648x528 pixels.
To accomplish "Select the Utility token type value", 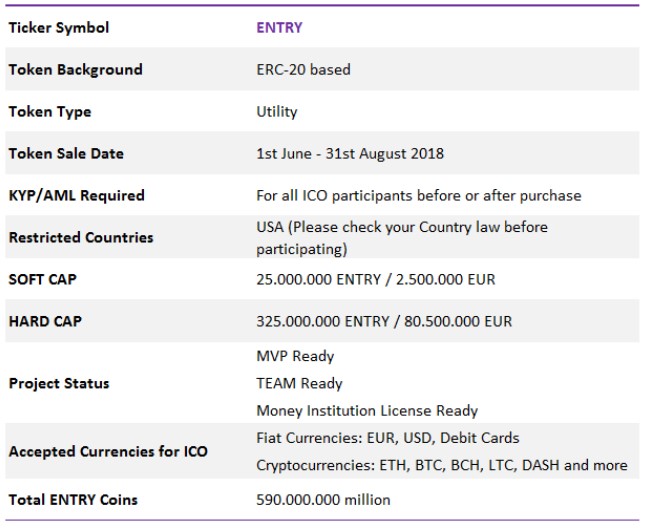I will coord(277,112).
